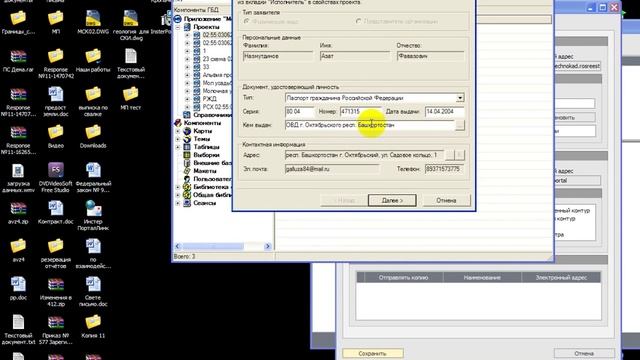Viewport: 640px width, 360px height.
Task: Click the tree panel scroll left arrow
Action: click(x=177, y=246)
